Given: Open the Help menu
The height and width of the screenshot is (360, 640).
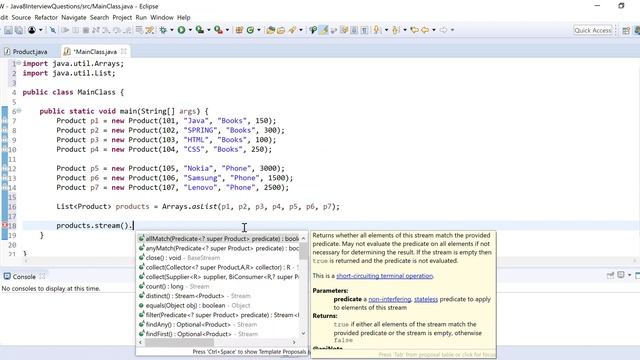Looking at the screenshot, I should (184, 18).
